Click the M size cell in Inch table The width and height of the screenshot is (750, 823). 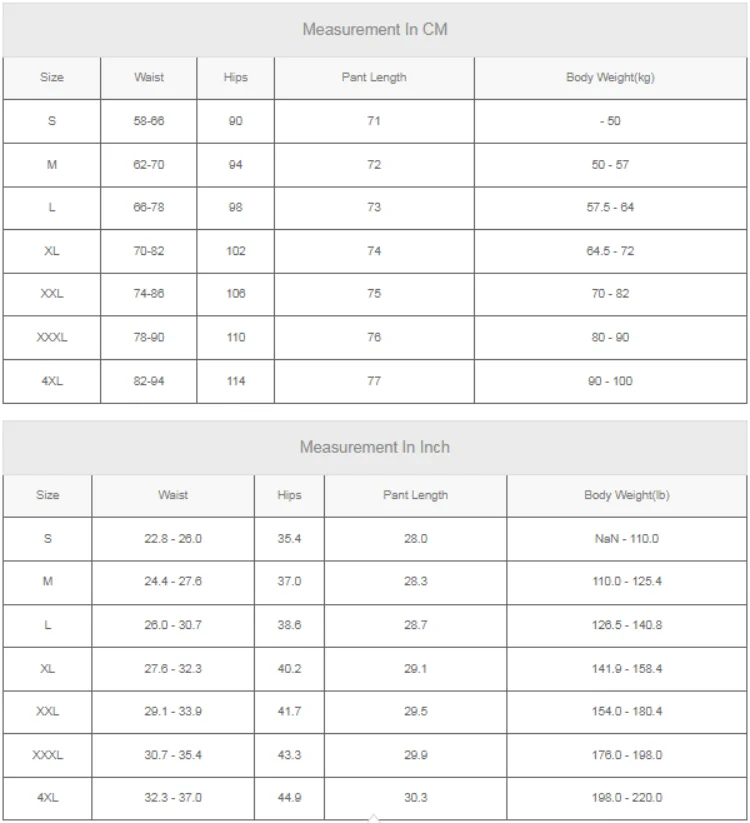pyautogui.click(x=47, y=582)
